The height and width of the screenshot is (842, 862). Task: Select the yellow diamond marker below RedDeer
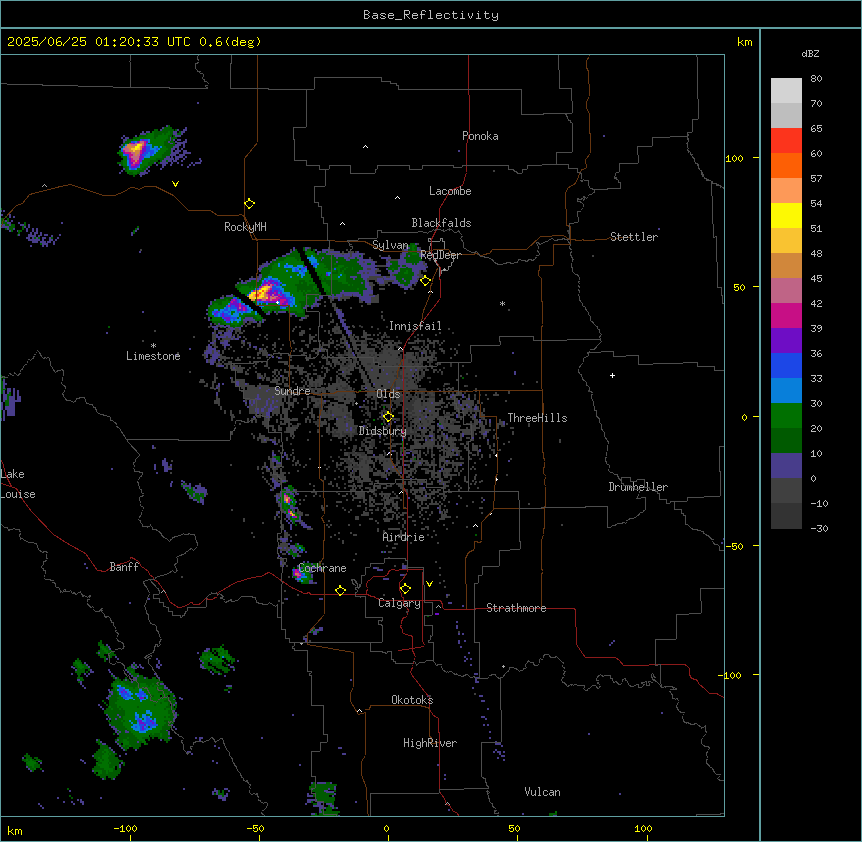[x=426, y=281]
